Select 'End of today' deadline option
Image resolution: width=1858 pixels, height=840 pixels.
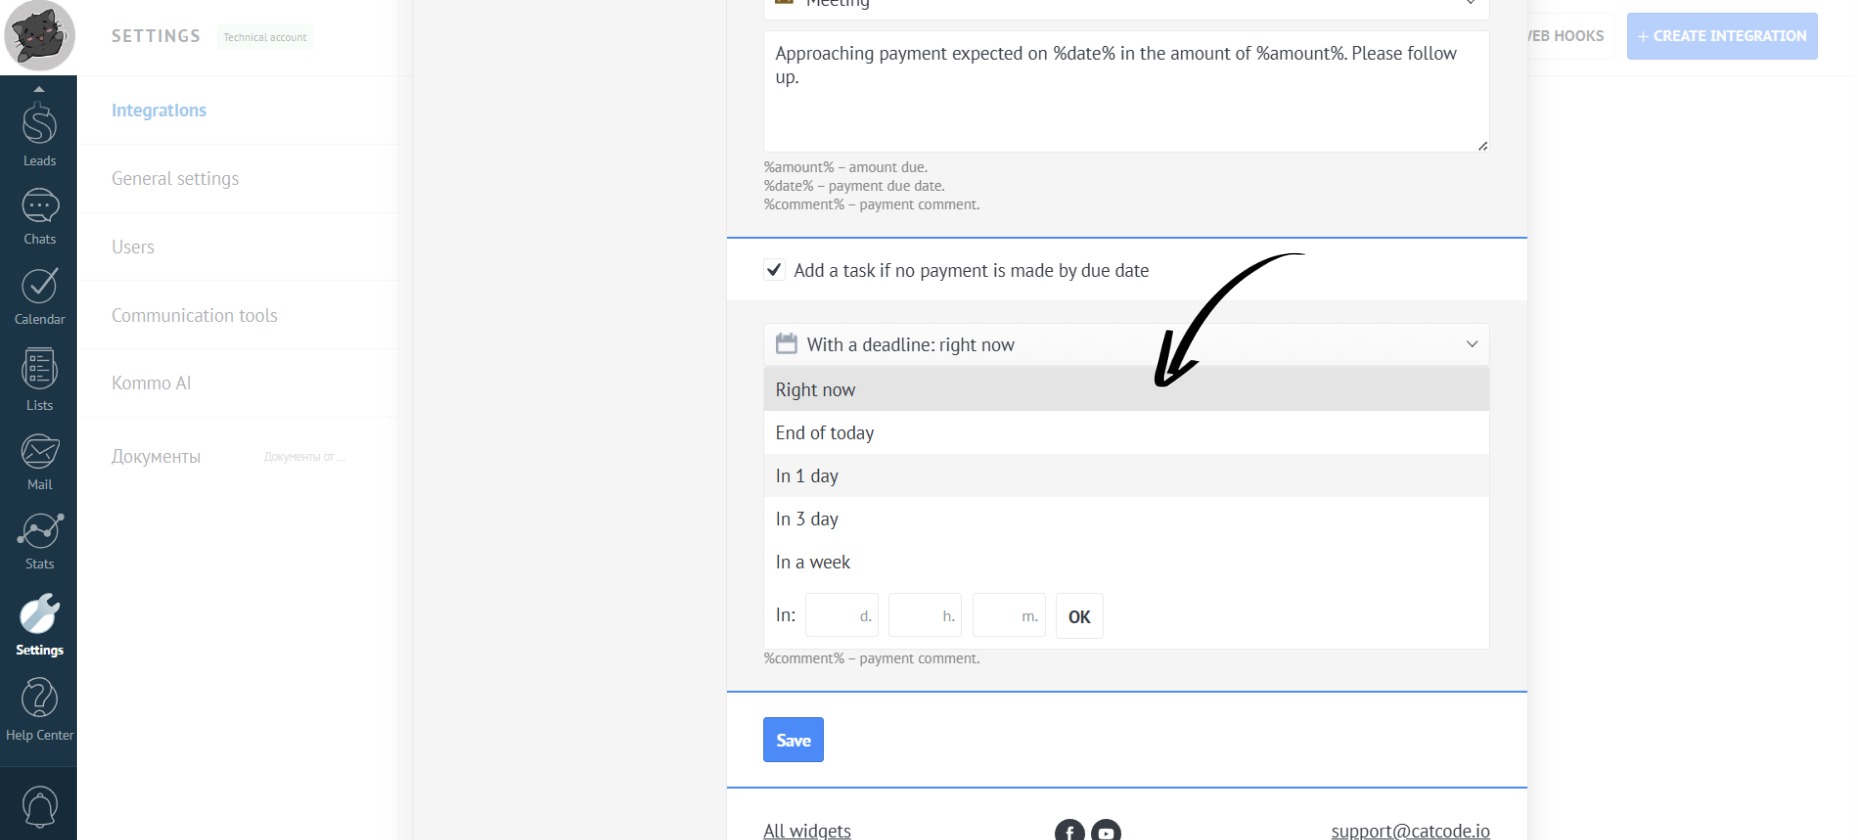point(825,433)
